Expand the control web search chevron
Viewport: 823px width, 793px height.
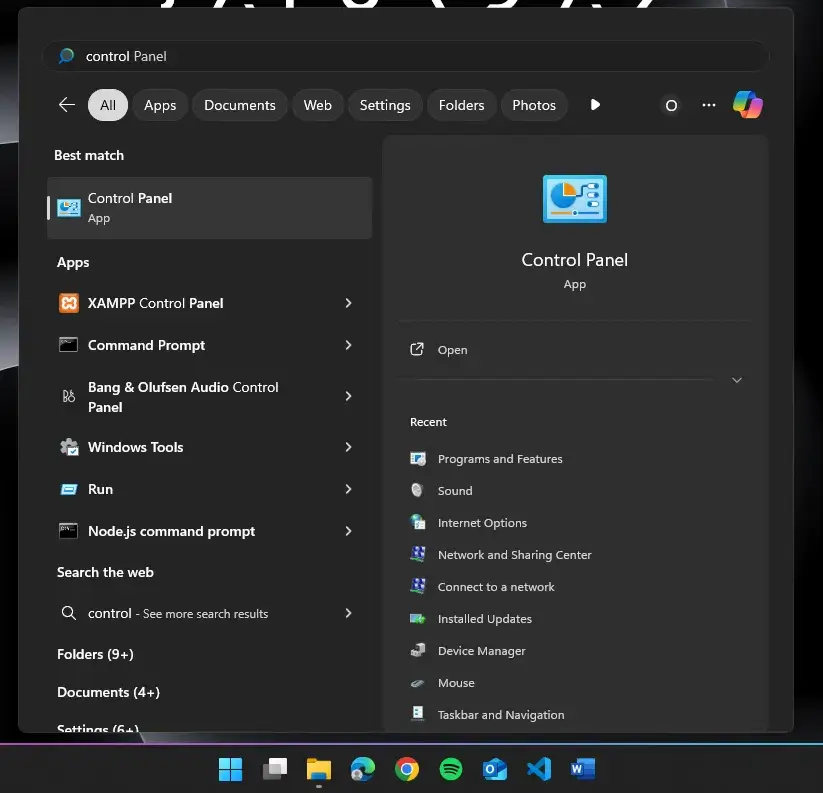pyautogui.click(x=348, y=613)
